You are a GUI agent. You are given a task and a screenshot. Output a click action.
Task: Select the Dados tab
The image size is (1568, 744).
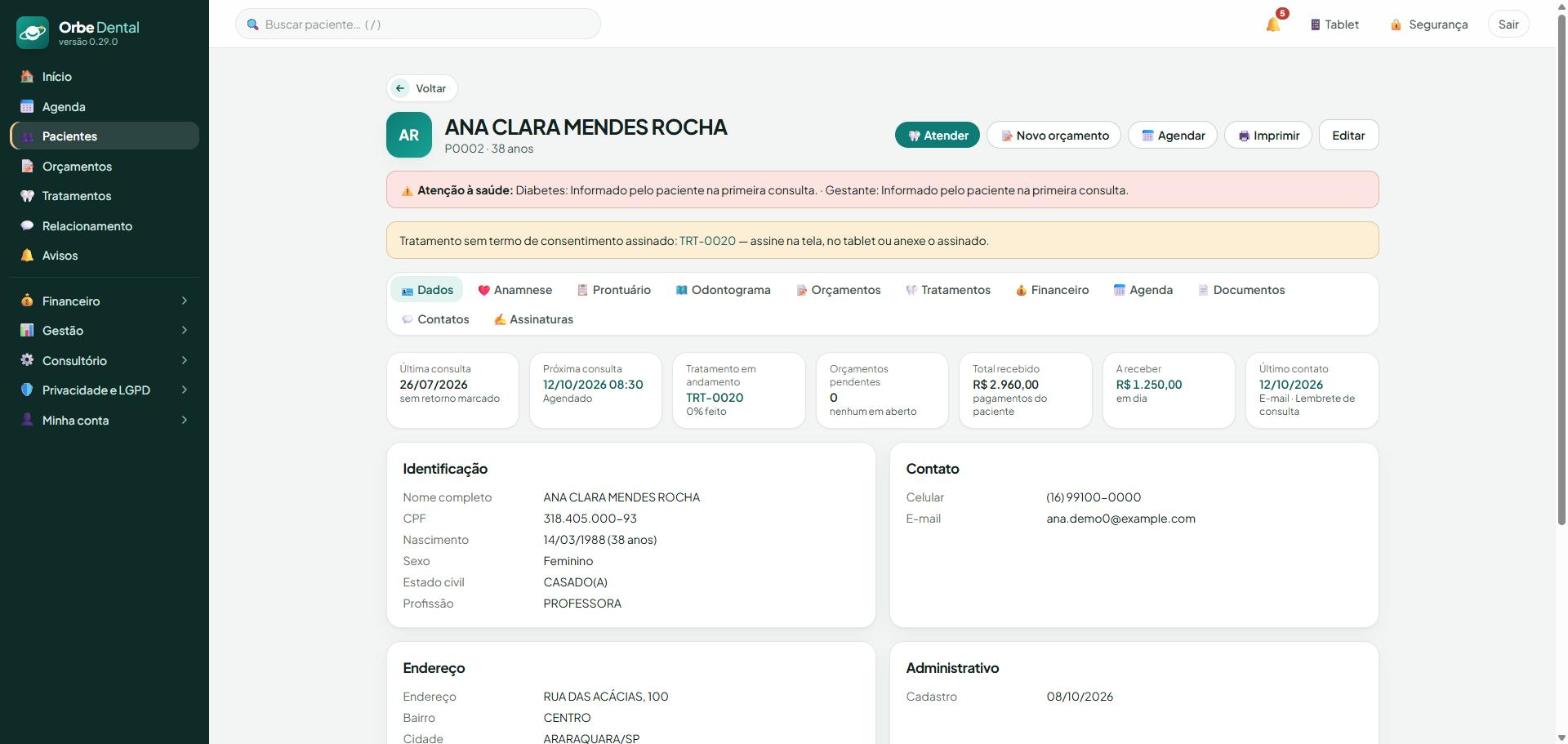pos(427,290)
